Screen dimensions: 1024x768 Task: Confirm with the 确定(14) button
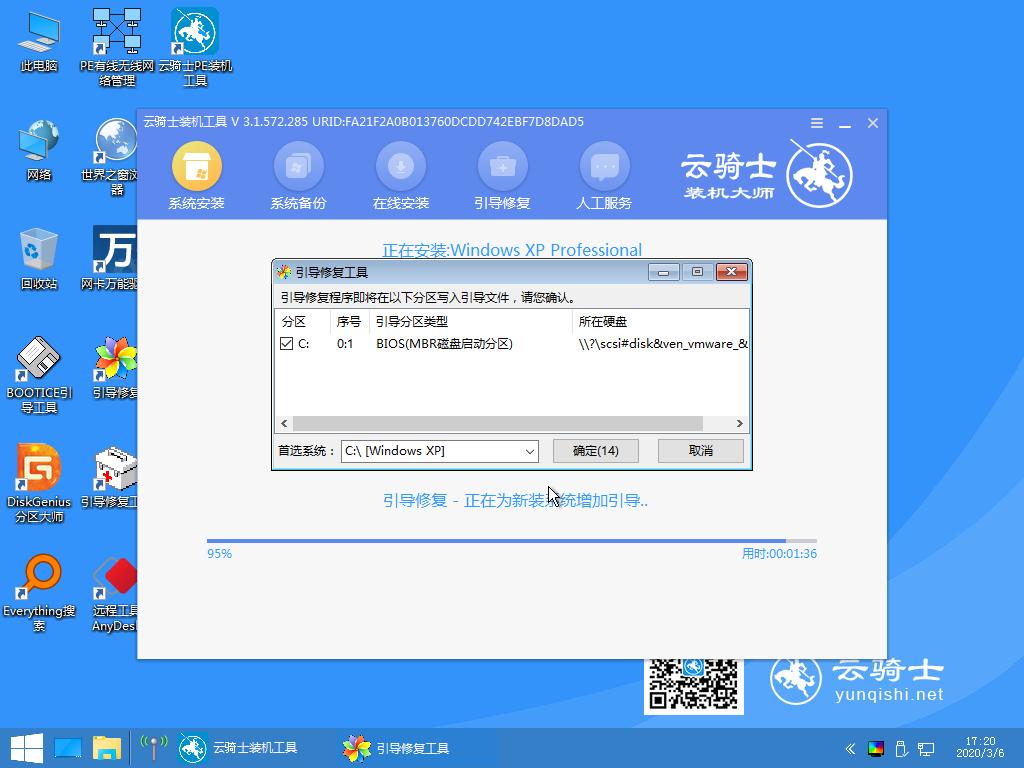click(x=595, y=451)
